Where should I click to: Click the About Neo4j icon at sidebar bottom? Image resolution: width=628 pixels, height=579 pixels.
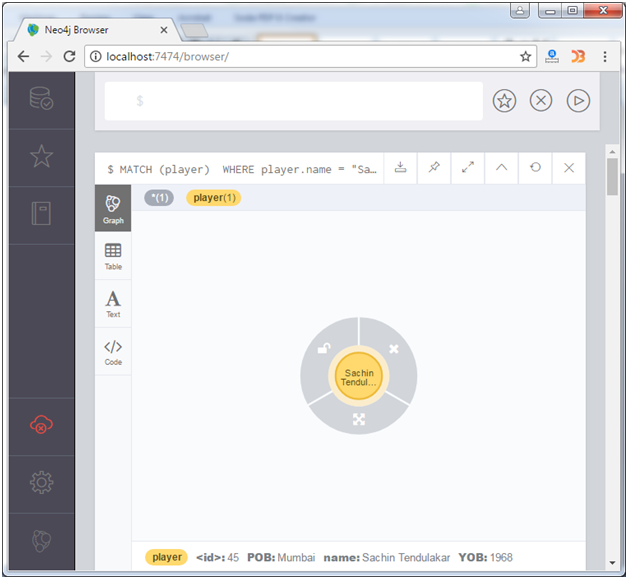click(41, 540)
